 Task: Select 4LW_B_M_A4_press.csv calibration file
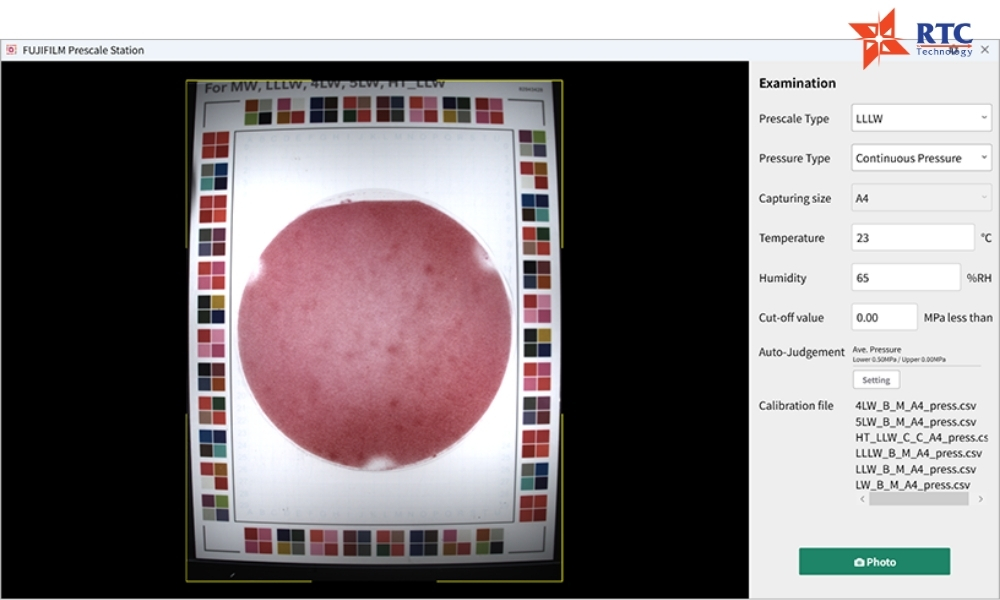[915, 406]
